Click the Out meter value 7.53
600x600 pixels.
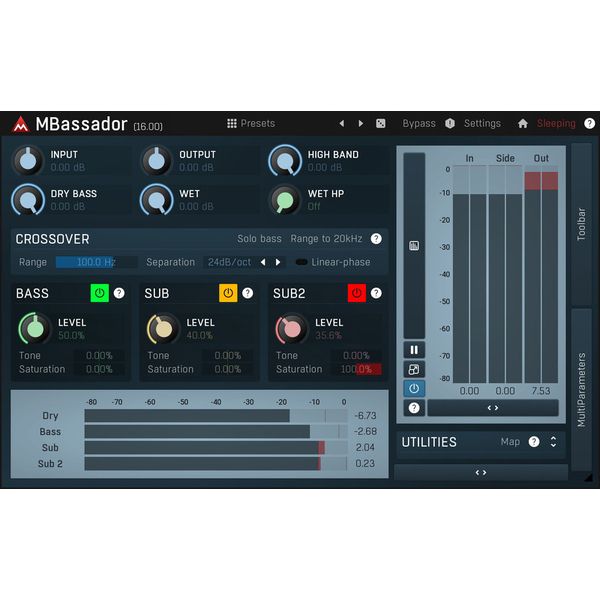click(541, 391)
